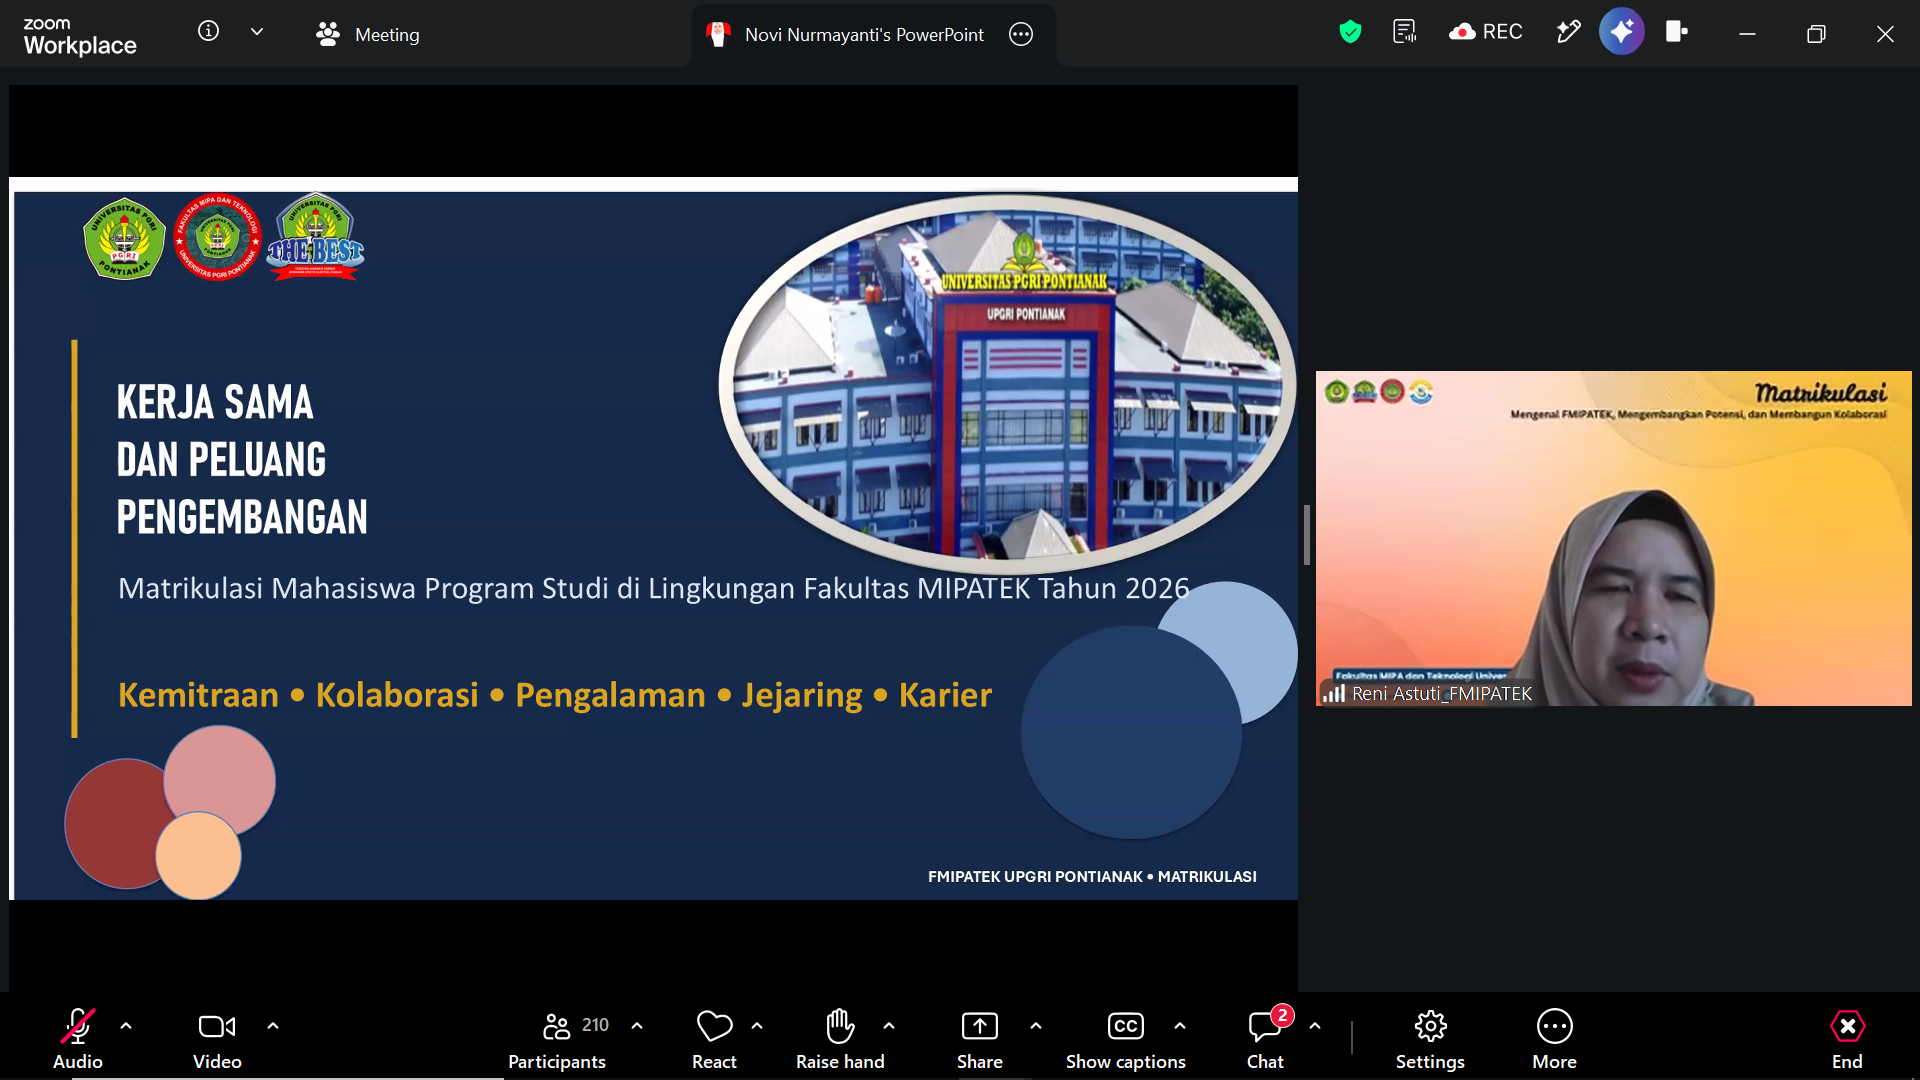
Task: Unmute the microphone via Audio button
Action: (x=78, y=1039)
